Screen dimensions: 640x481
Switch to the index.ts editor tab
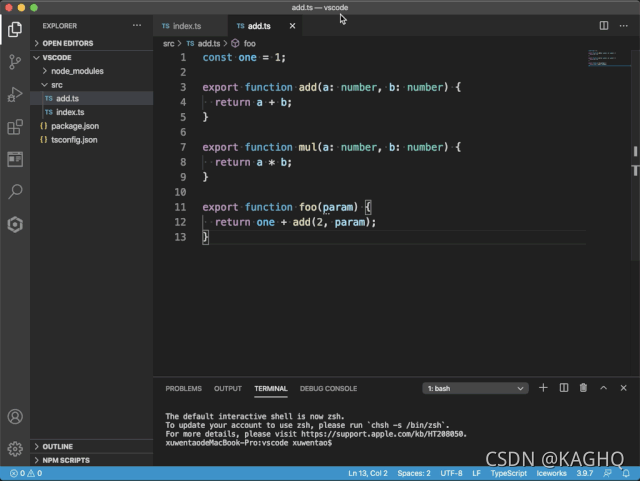(x=190, y=26)
